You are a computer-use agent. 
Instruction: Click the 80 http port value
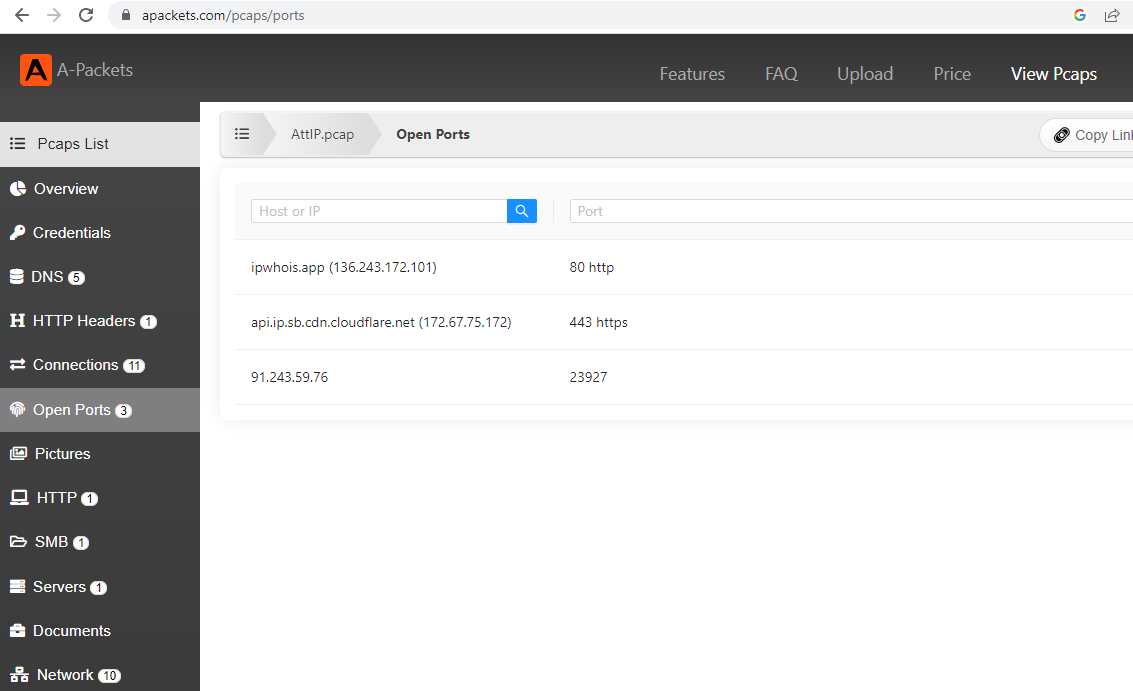click(591, 267)
